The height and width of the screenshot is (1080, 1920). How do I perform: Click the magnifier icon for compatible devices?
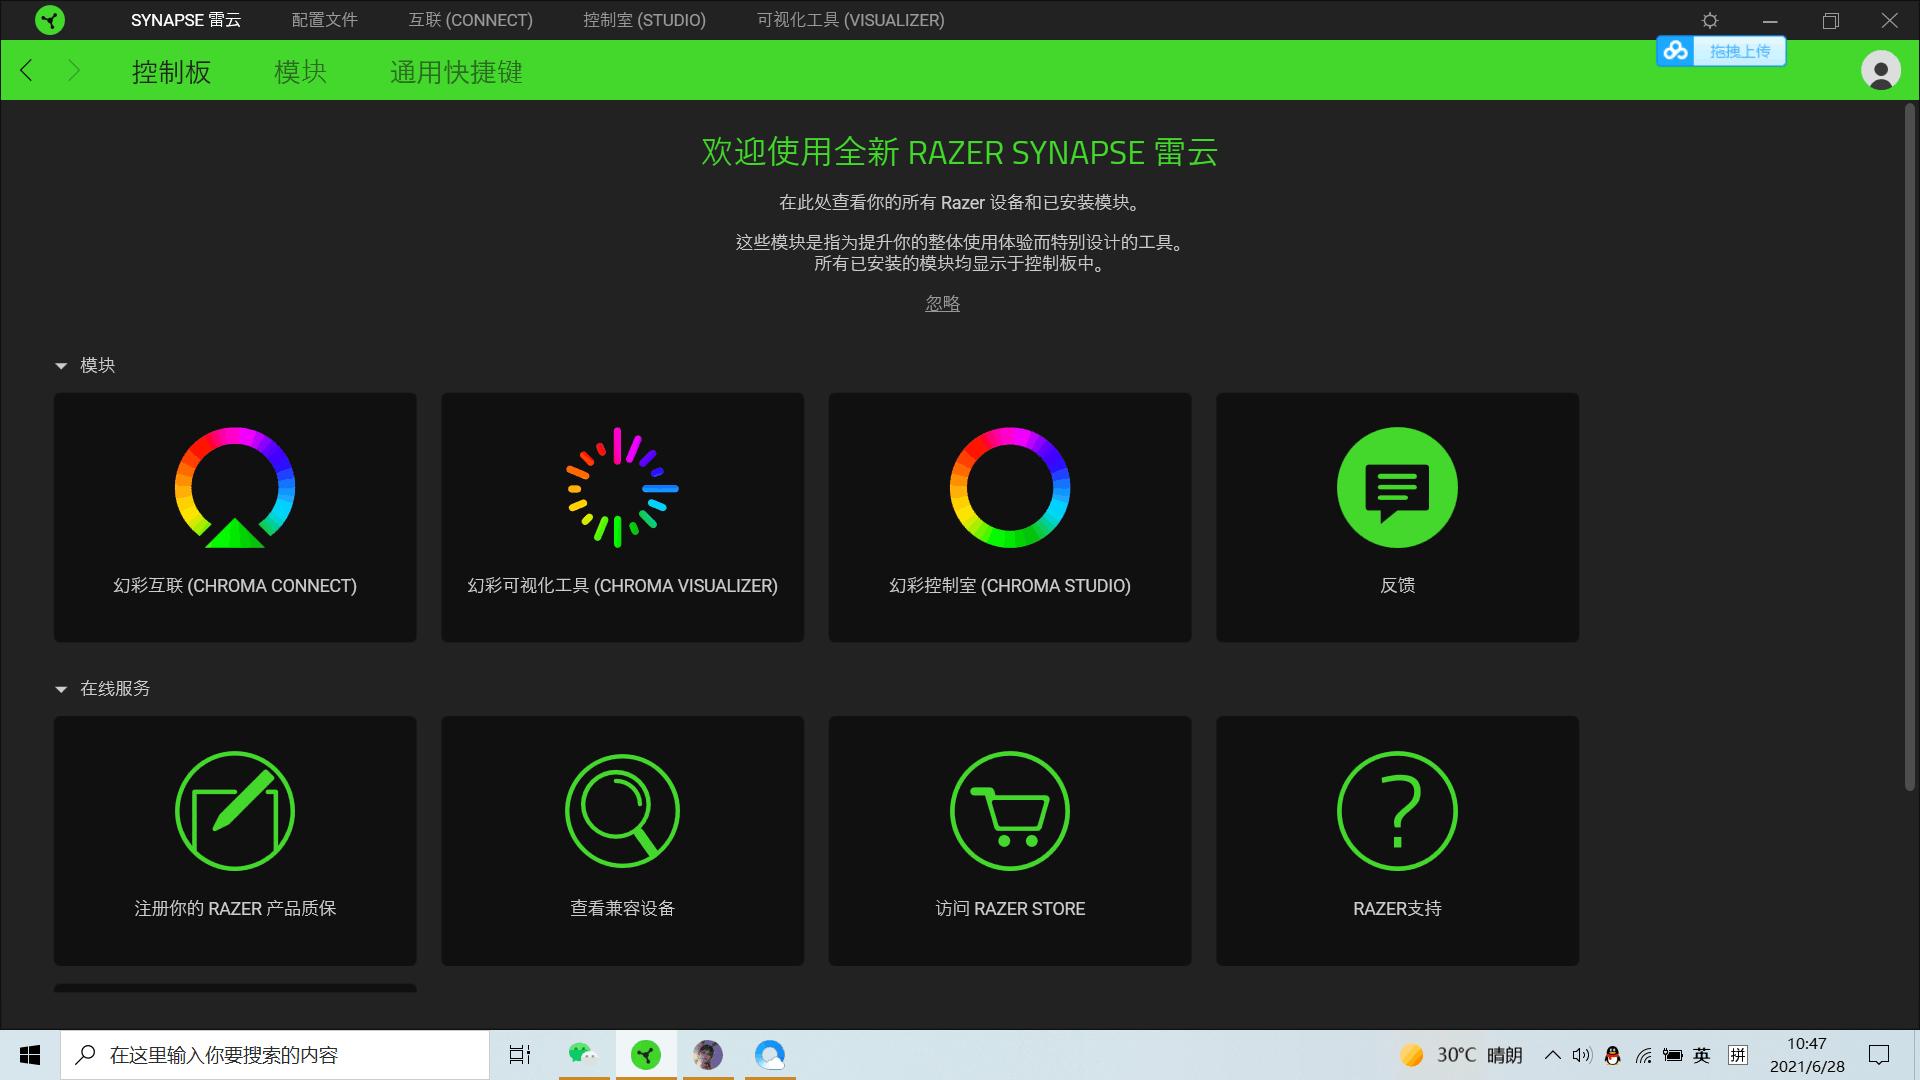622,811
